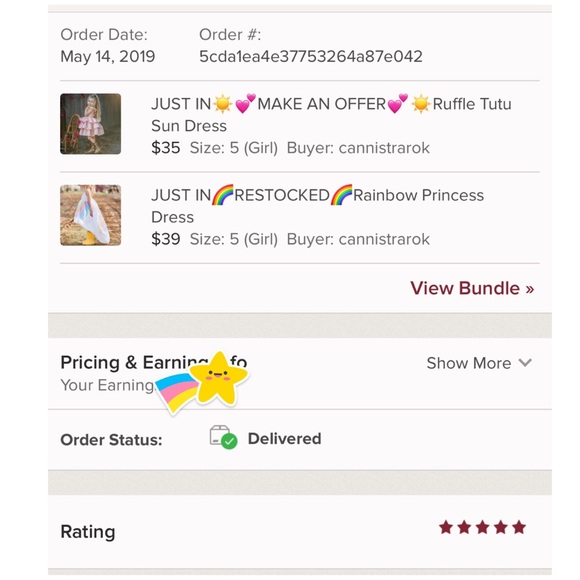Viewport: 580px width, 580px height.
Task: Expand Pricing section with Show More
Action: (x=479, y=363)
